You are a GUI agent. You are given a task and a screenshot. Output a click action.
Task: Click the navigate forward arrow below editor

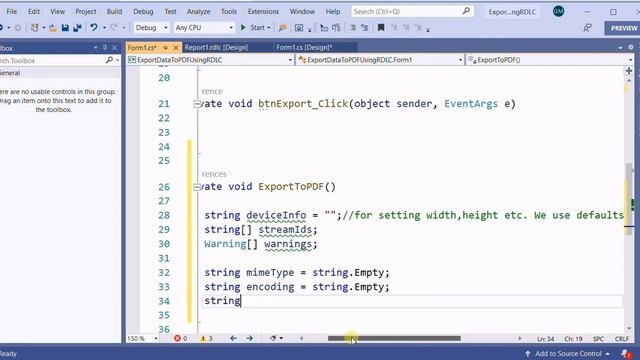(x=249, y=338)
